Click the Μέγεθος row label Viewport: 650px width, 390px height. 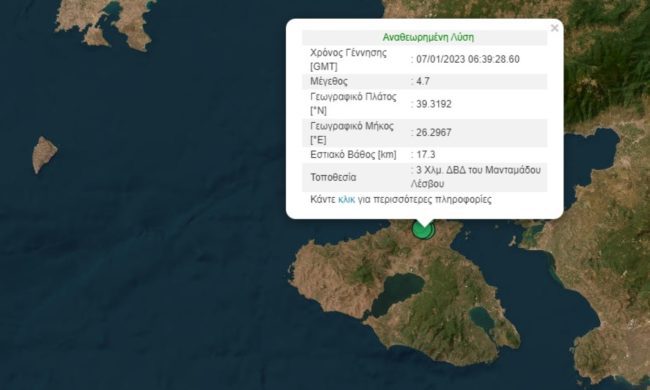click(x=329, y=81)
